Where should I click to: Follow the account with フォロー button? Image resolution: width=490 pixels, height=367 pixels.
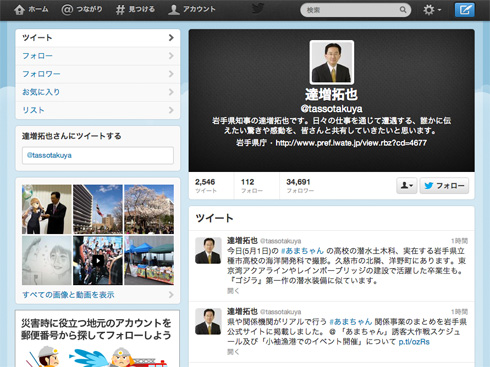[444, 186]
